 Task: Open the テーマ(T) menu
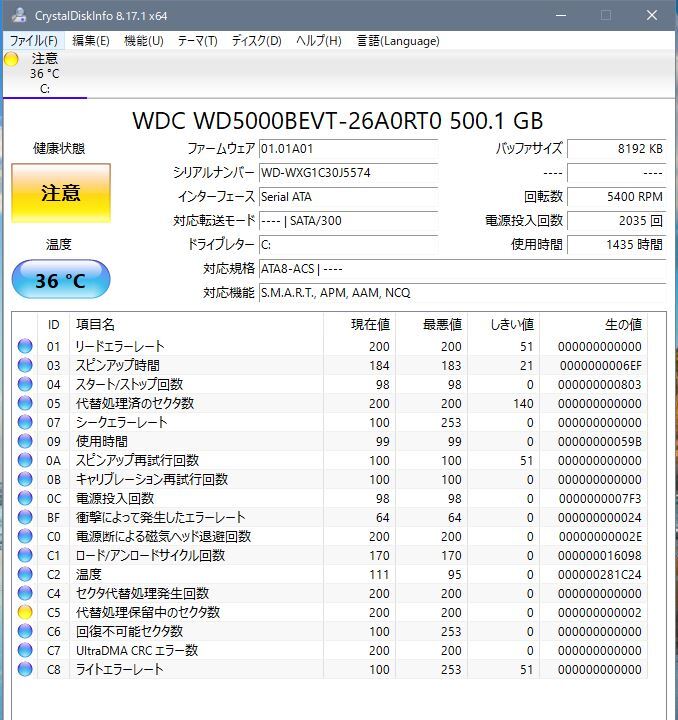click(x=197, y=41)
